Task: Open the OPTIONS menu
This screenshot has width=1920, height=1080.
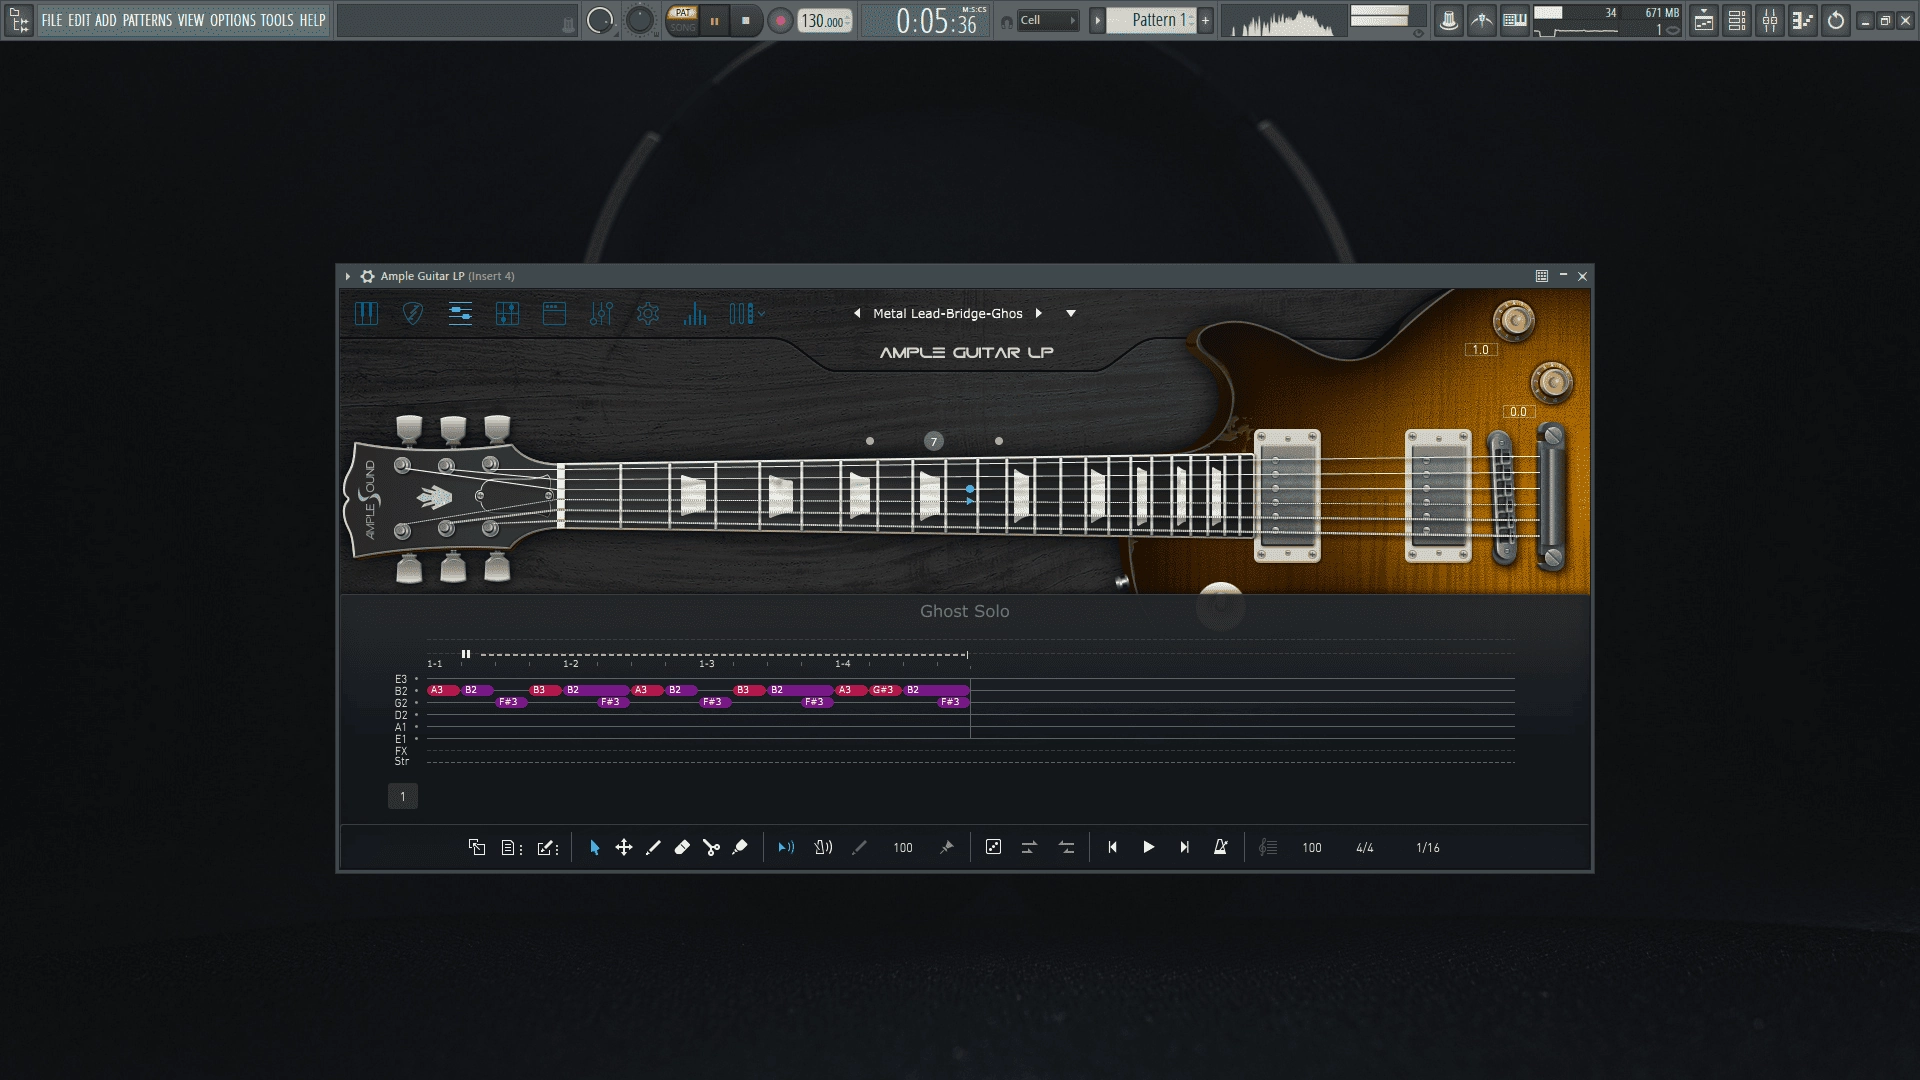Action: pos(233,20)
